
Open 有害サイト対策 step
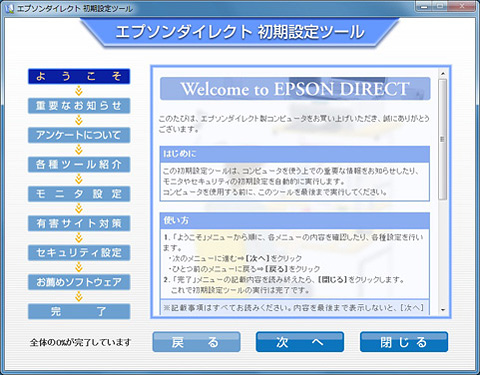click(x=79, y=223)
